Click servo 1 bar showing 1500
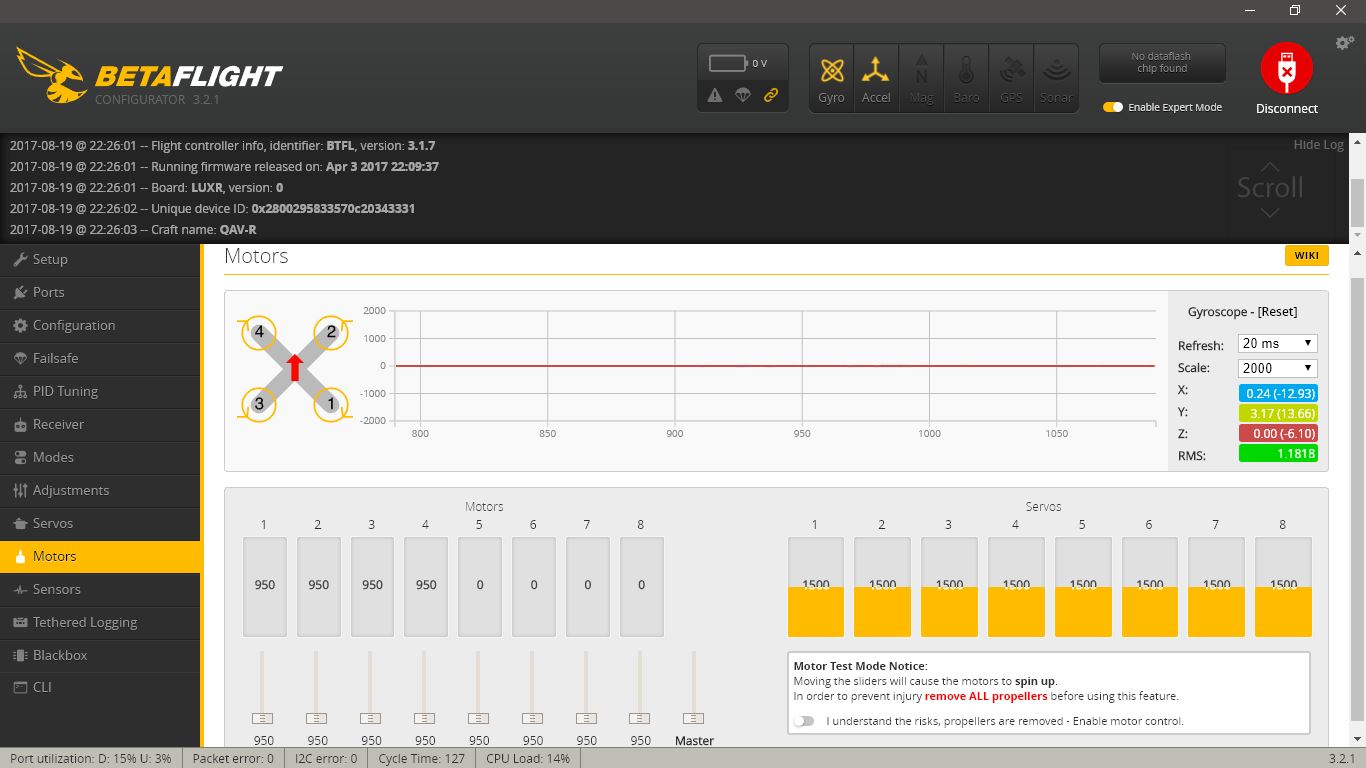1366x768 pixels. pyautogui.click(x=816, y=587)
